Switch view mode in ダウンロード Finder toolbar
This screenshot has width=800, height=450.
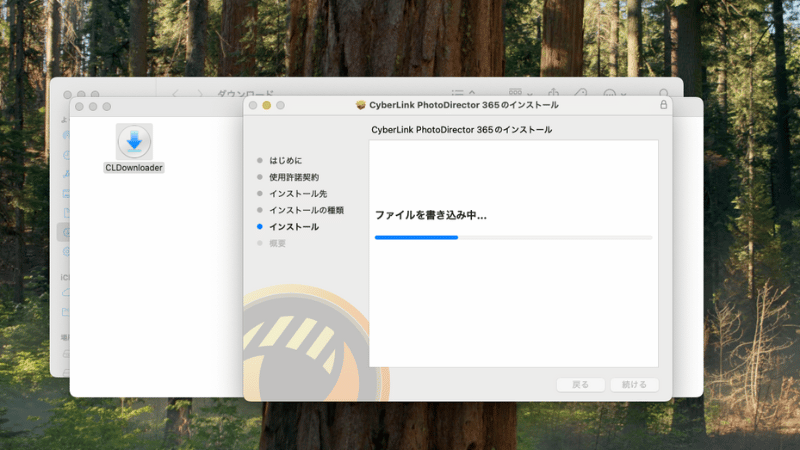[x=463, y=93]
